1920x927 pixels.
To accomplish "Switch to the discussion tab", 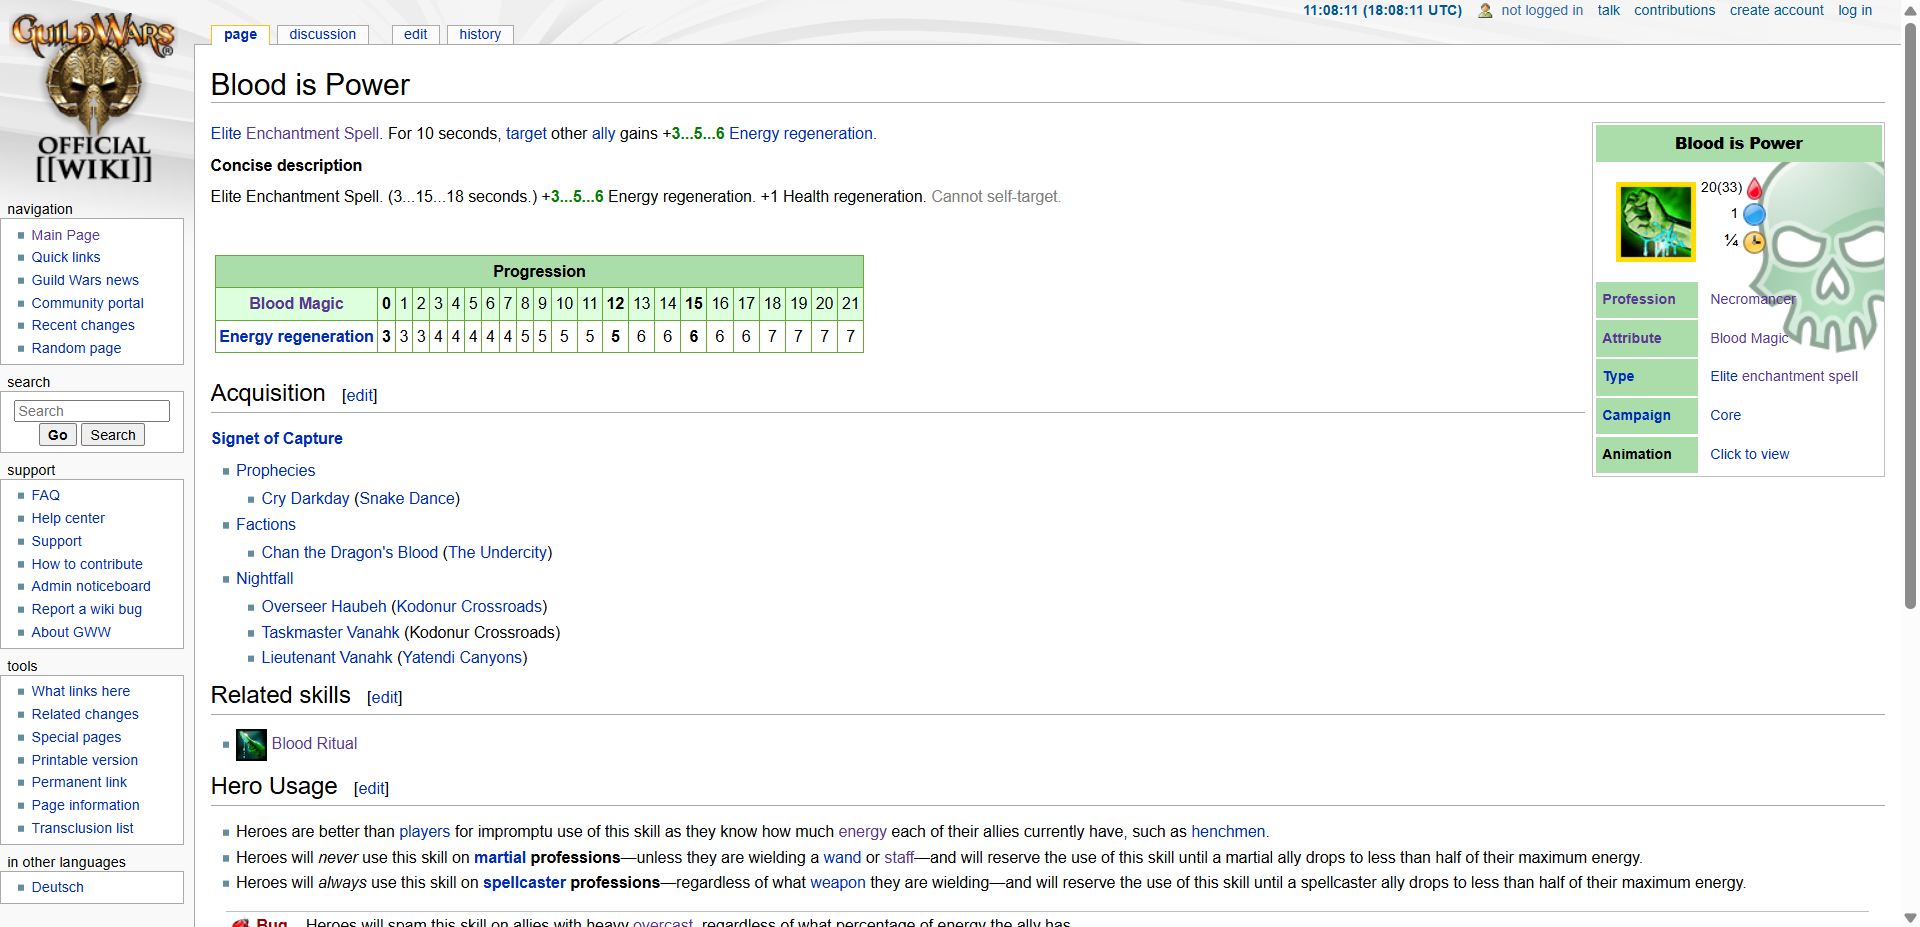I will (322, 34).
